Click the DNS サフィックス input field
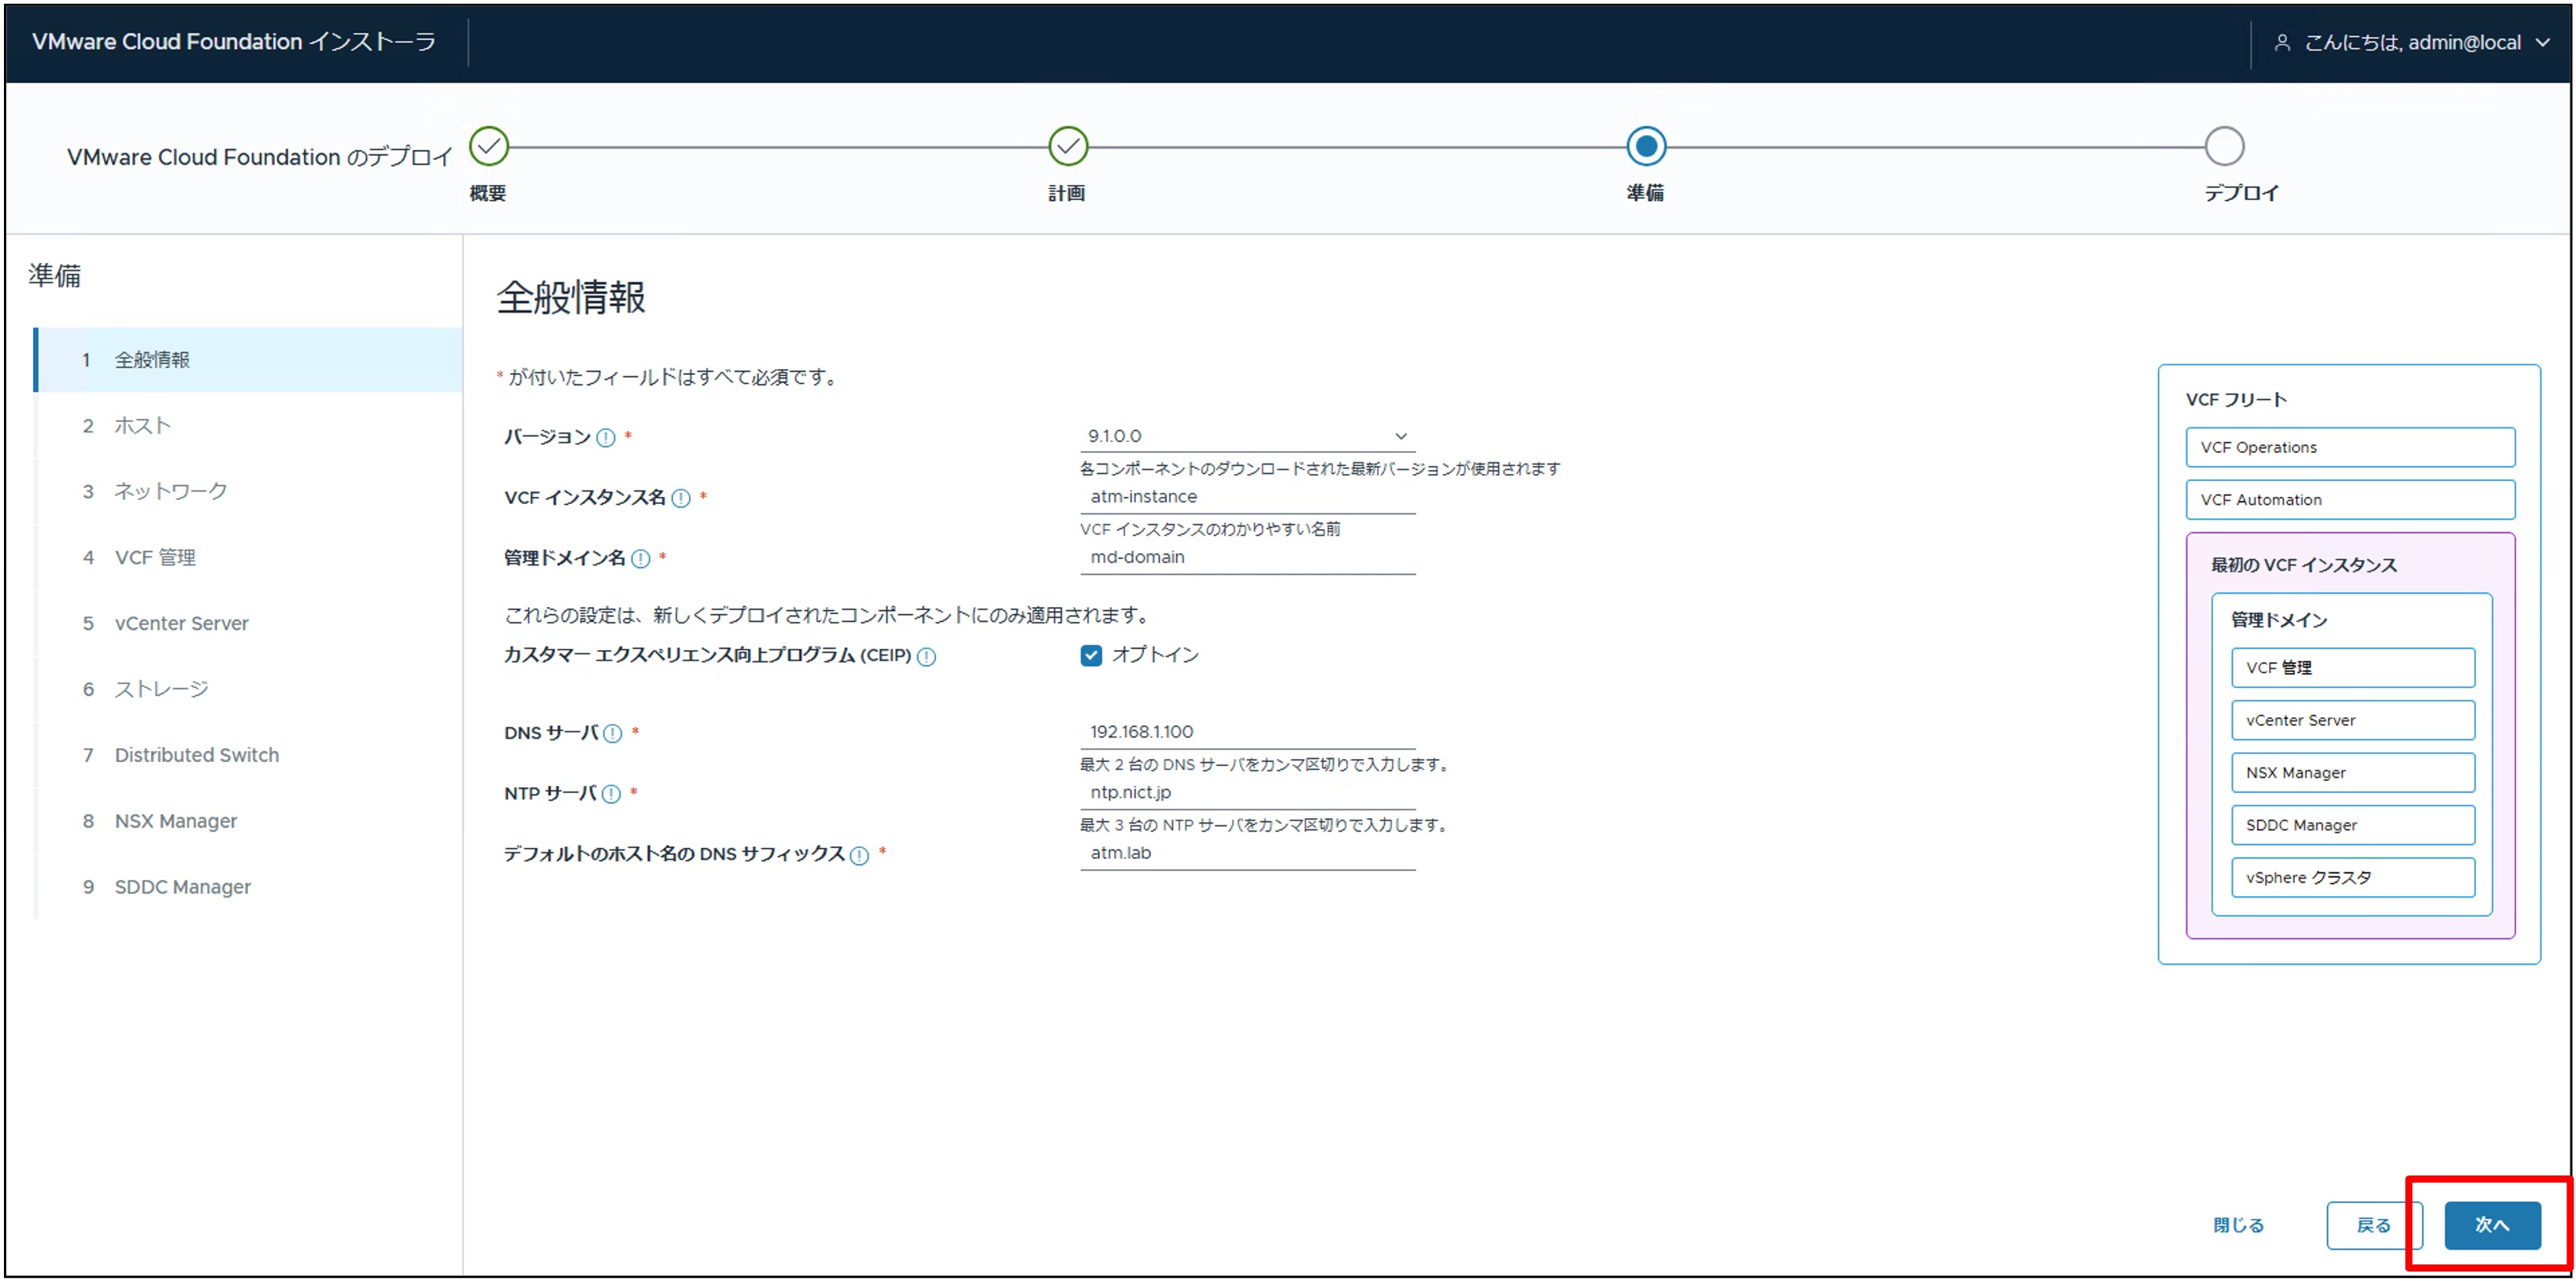Screen dimensions: 2576x1281 coord(1247,854)
